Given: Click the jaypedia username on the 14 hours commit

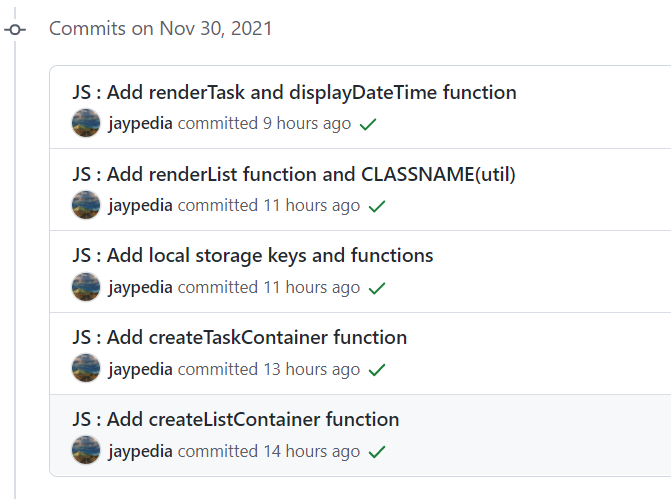Looking at the screenshot, I should [141, 452].
